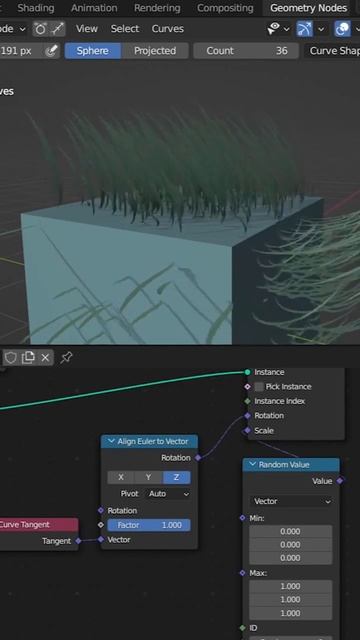Select the Geometry Nodes workspace tab
This screenshot has width=360, height=640.
click(309, 8)
